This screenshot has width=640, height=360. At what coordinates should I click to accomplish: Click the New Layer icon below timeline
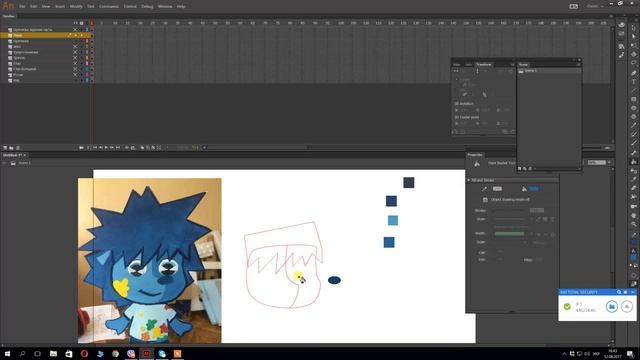(5, 148)
